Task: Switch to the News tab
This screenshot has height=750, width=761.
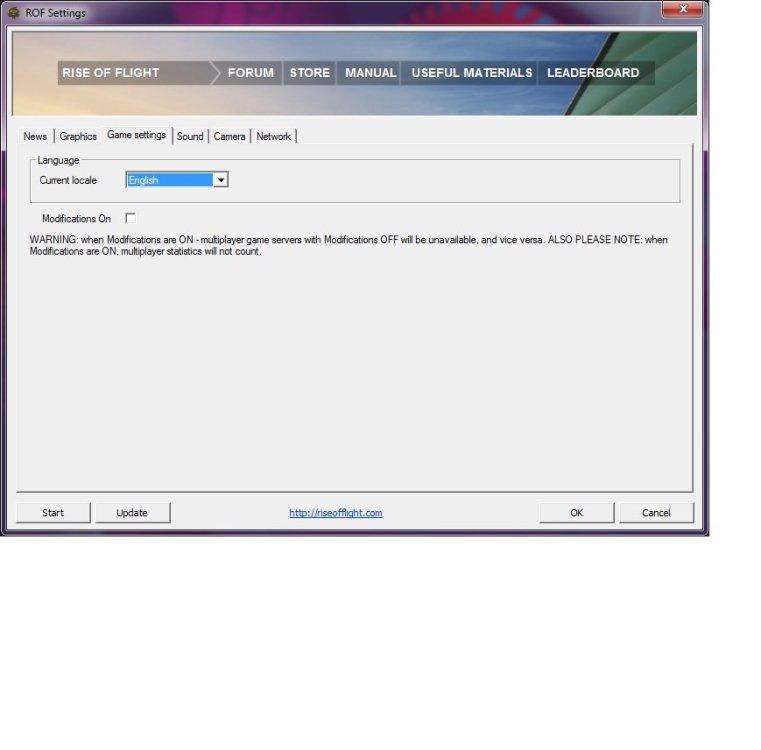Action: 35,136
